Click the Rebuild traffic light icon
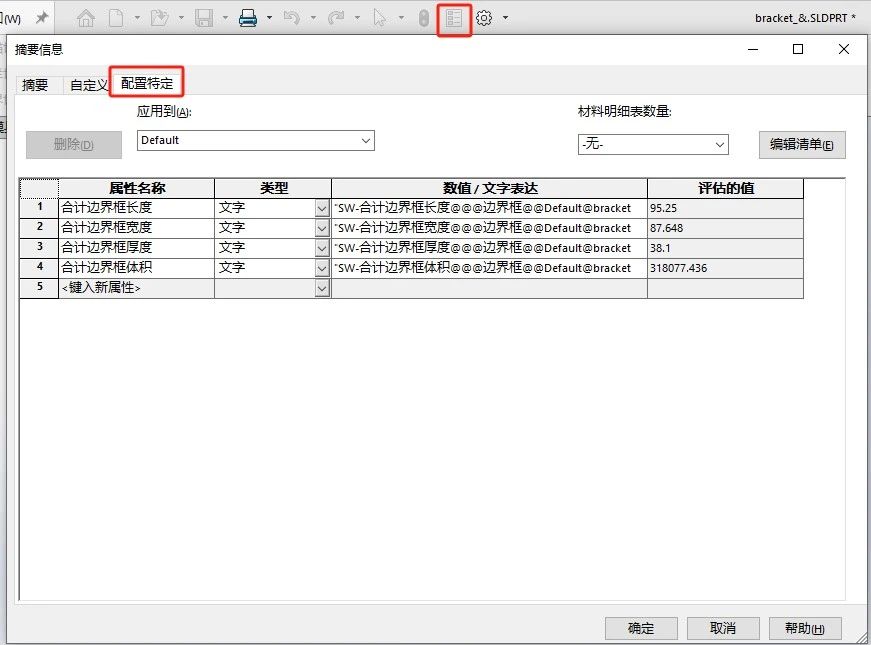Screen dimensions: 871x645 pos(423,18)
